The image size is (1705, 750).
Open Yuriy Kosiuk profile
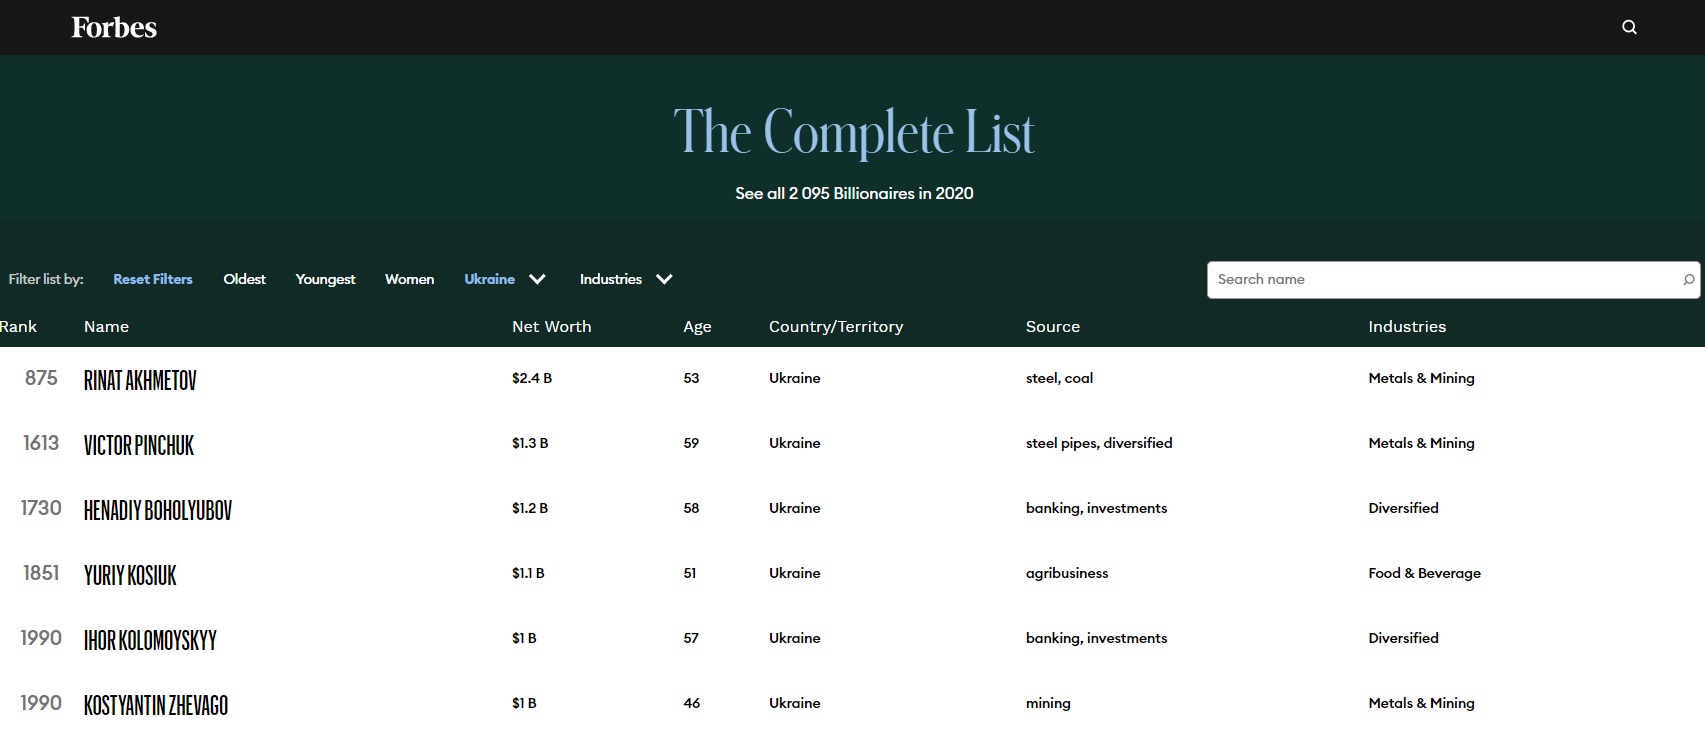click(x=130, y=575)
